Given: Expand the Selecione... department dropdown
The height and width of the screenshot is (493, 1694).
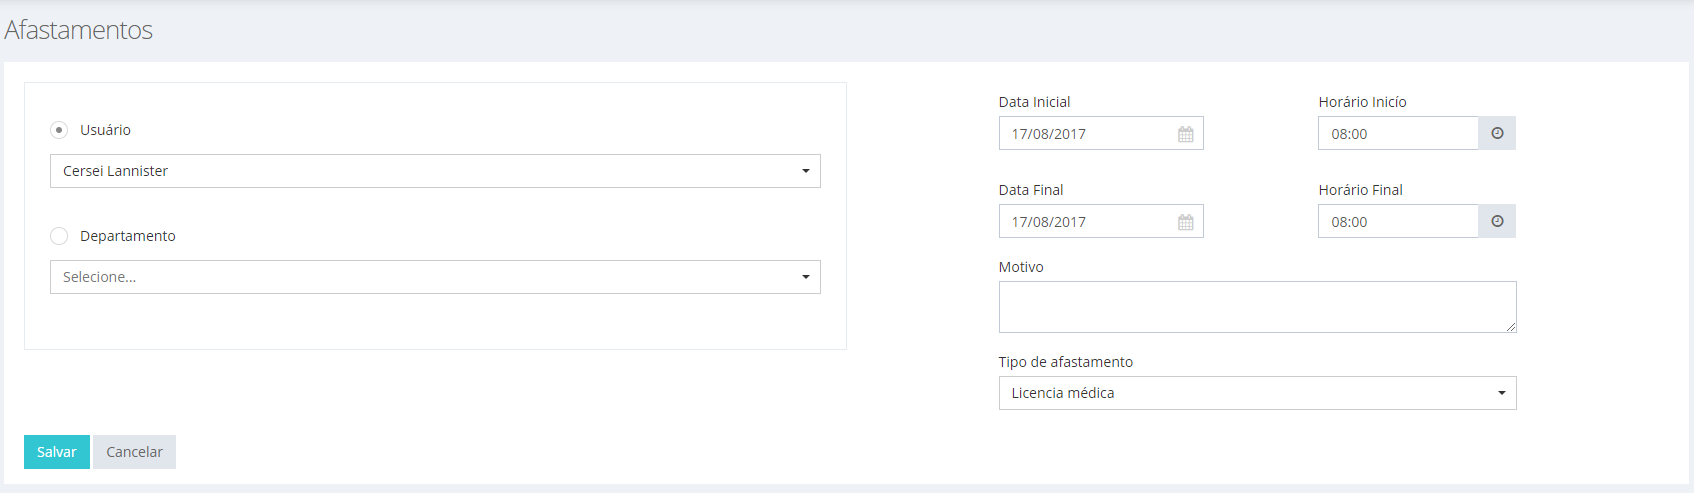Looking at the screenshot, I should coord(435,277).
